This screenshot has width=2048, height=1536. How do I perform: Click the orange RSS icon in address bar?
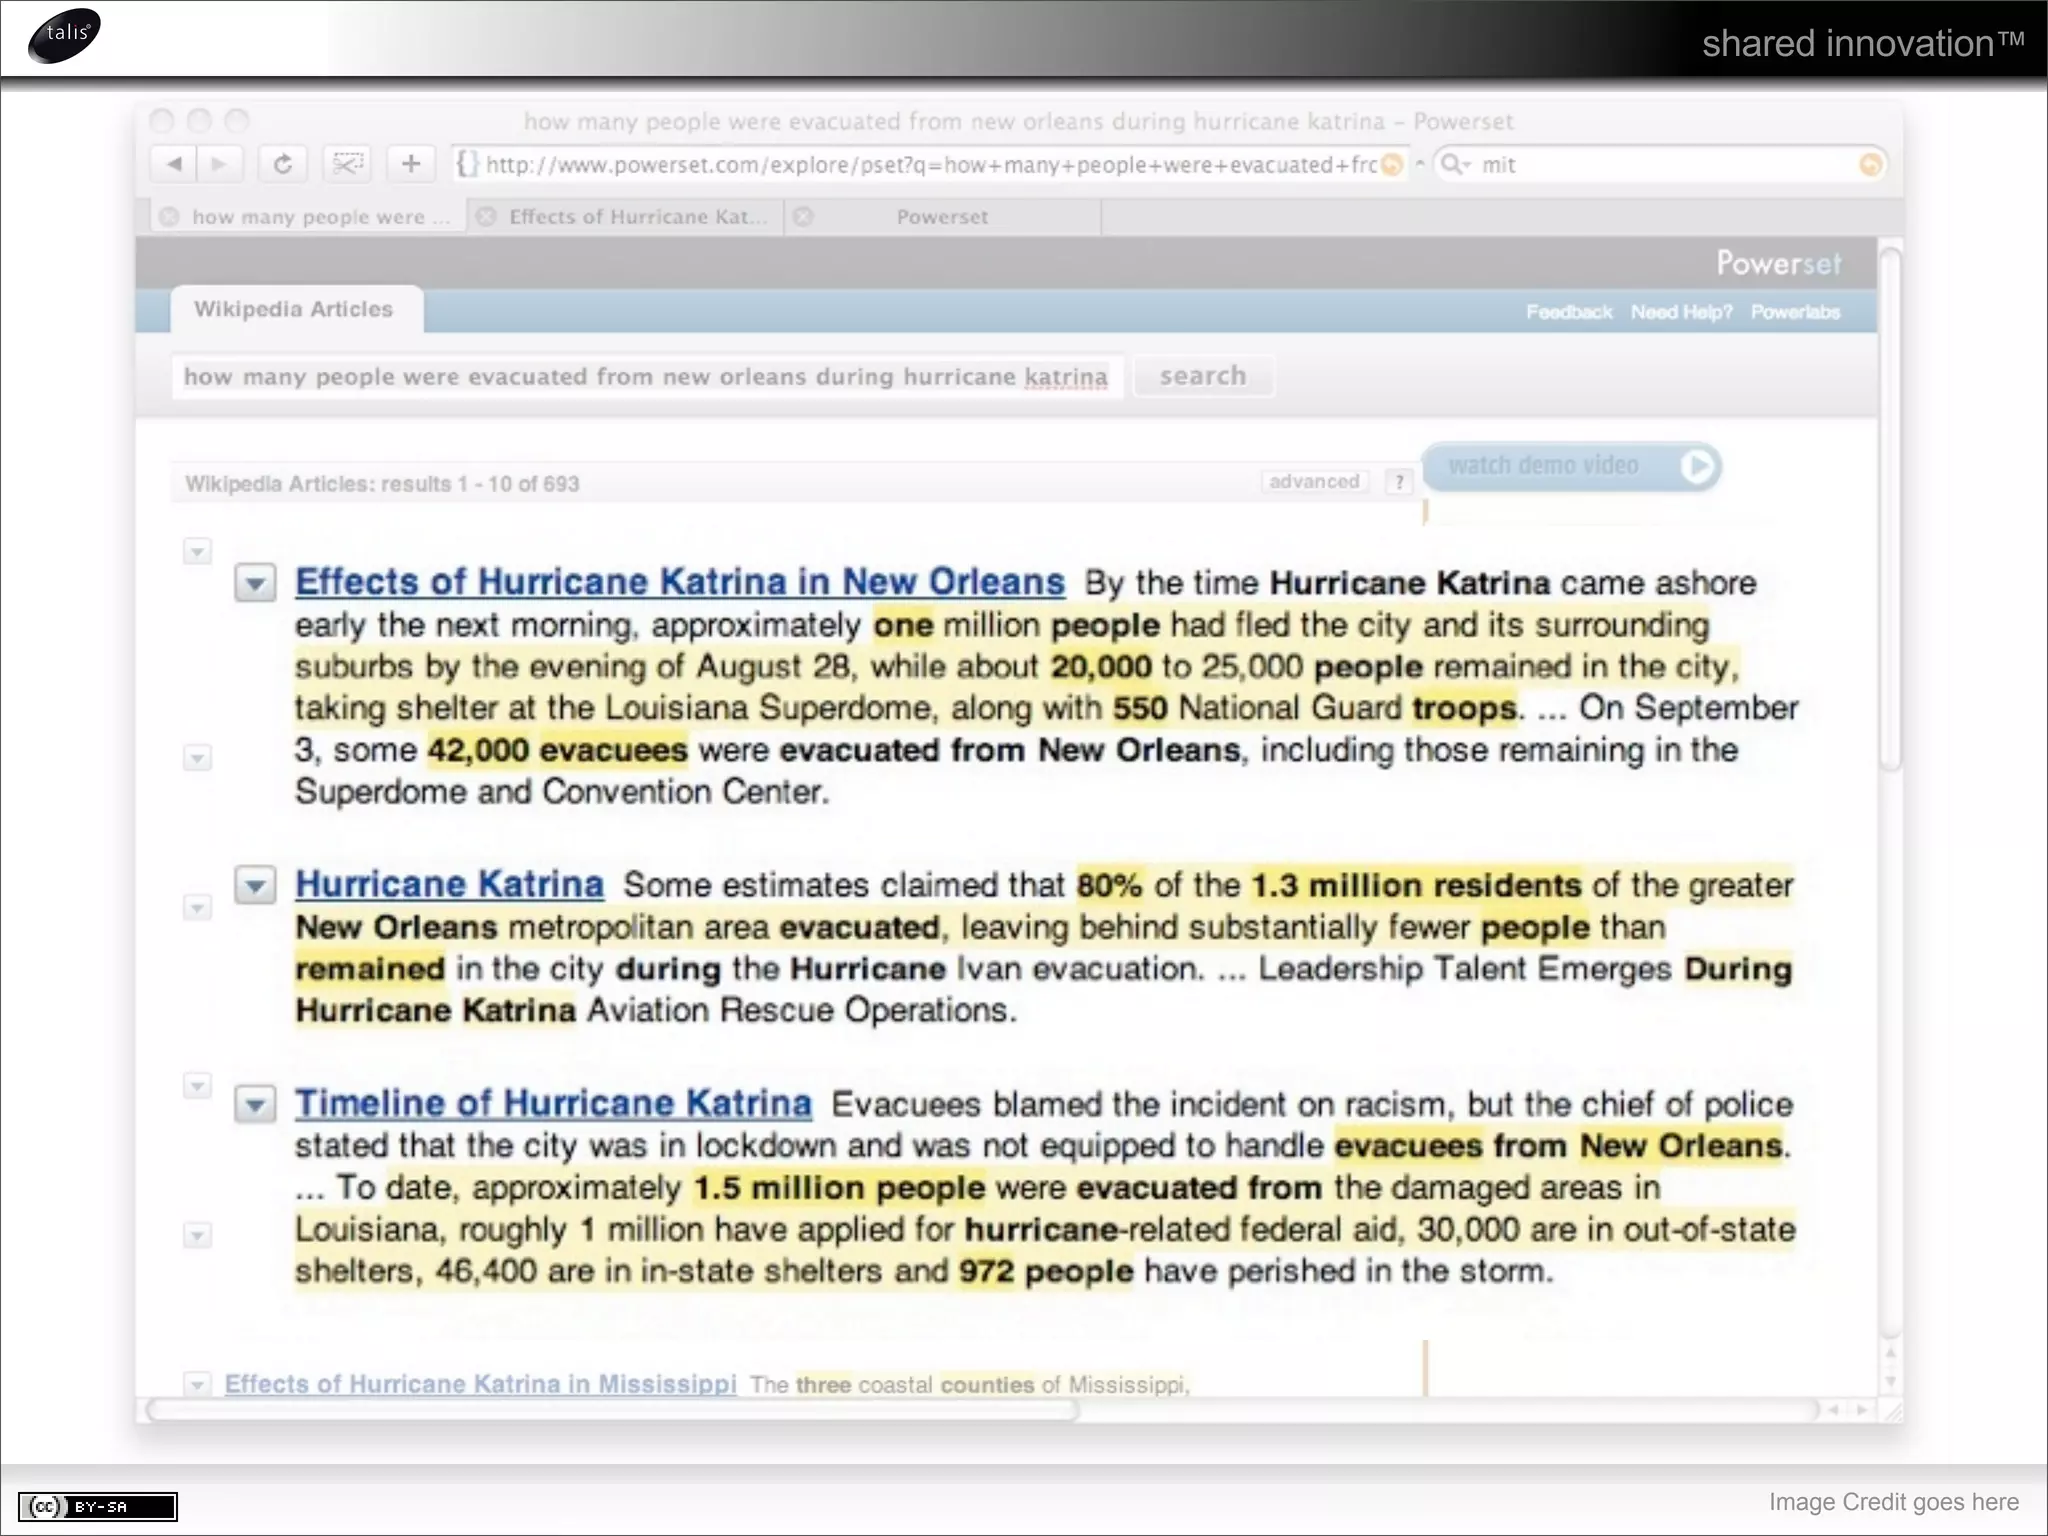[x=1392, y=165]
